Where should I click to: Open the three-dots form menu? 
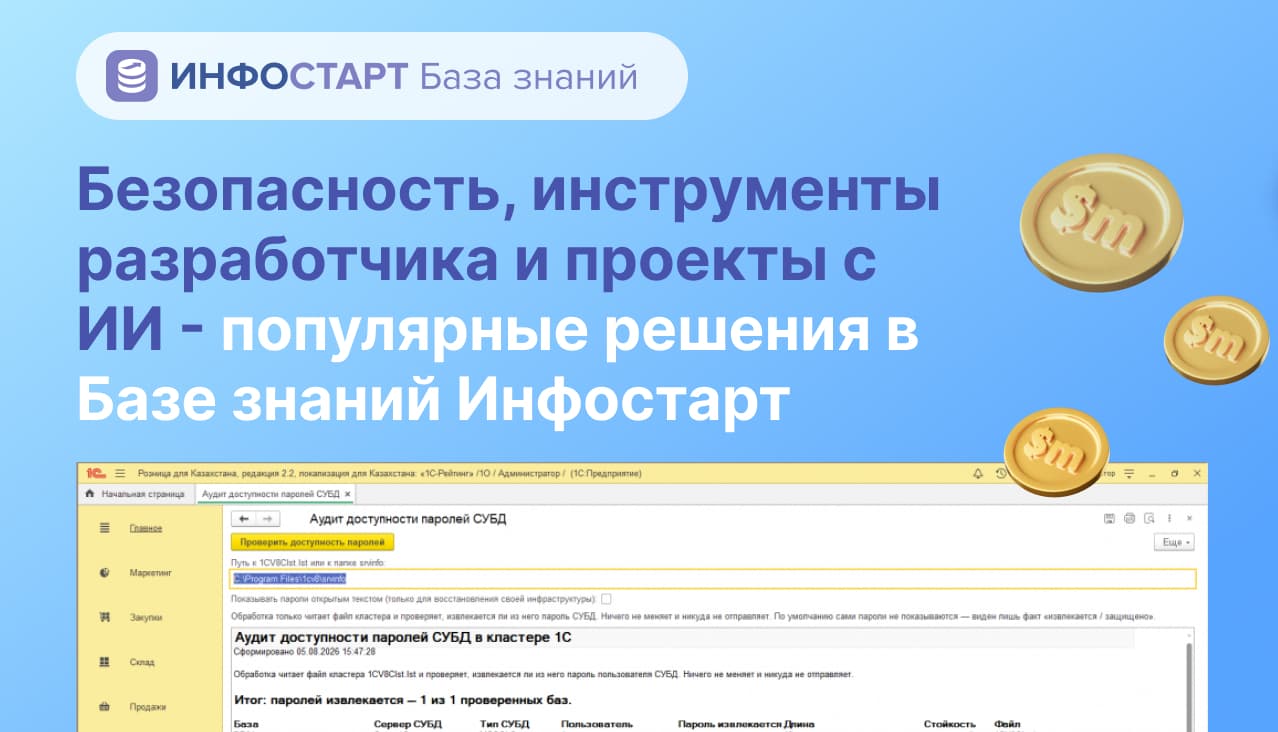[1171, 519]
